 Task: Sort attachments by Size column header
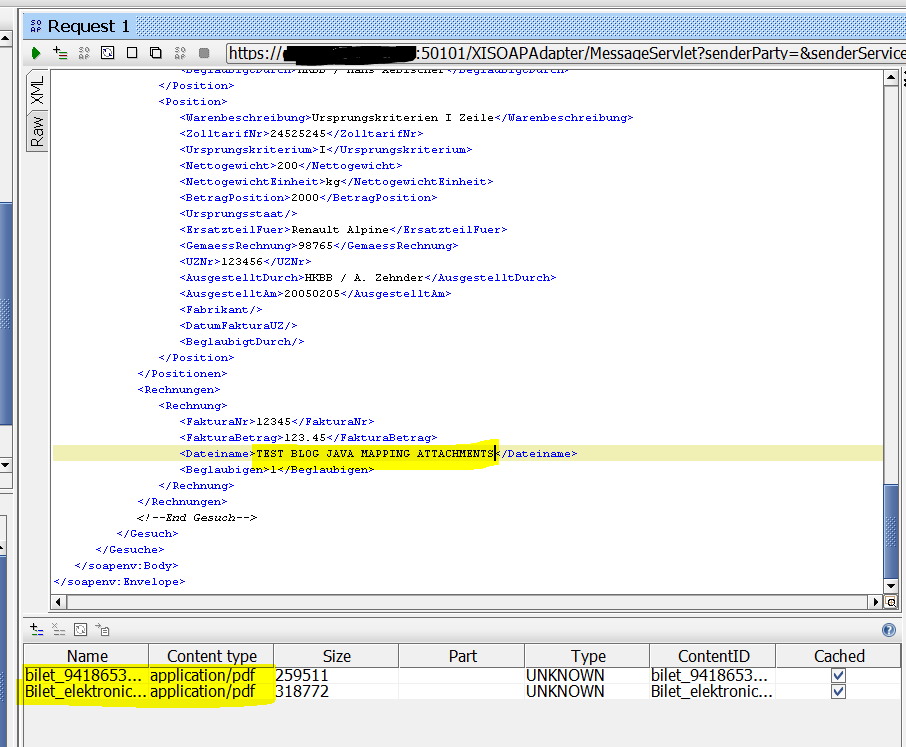click(336, 656)
